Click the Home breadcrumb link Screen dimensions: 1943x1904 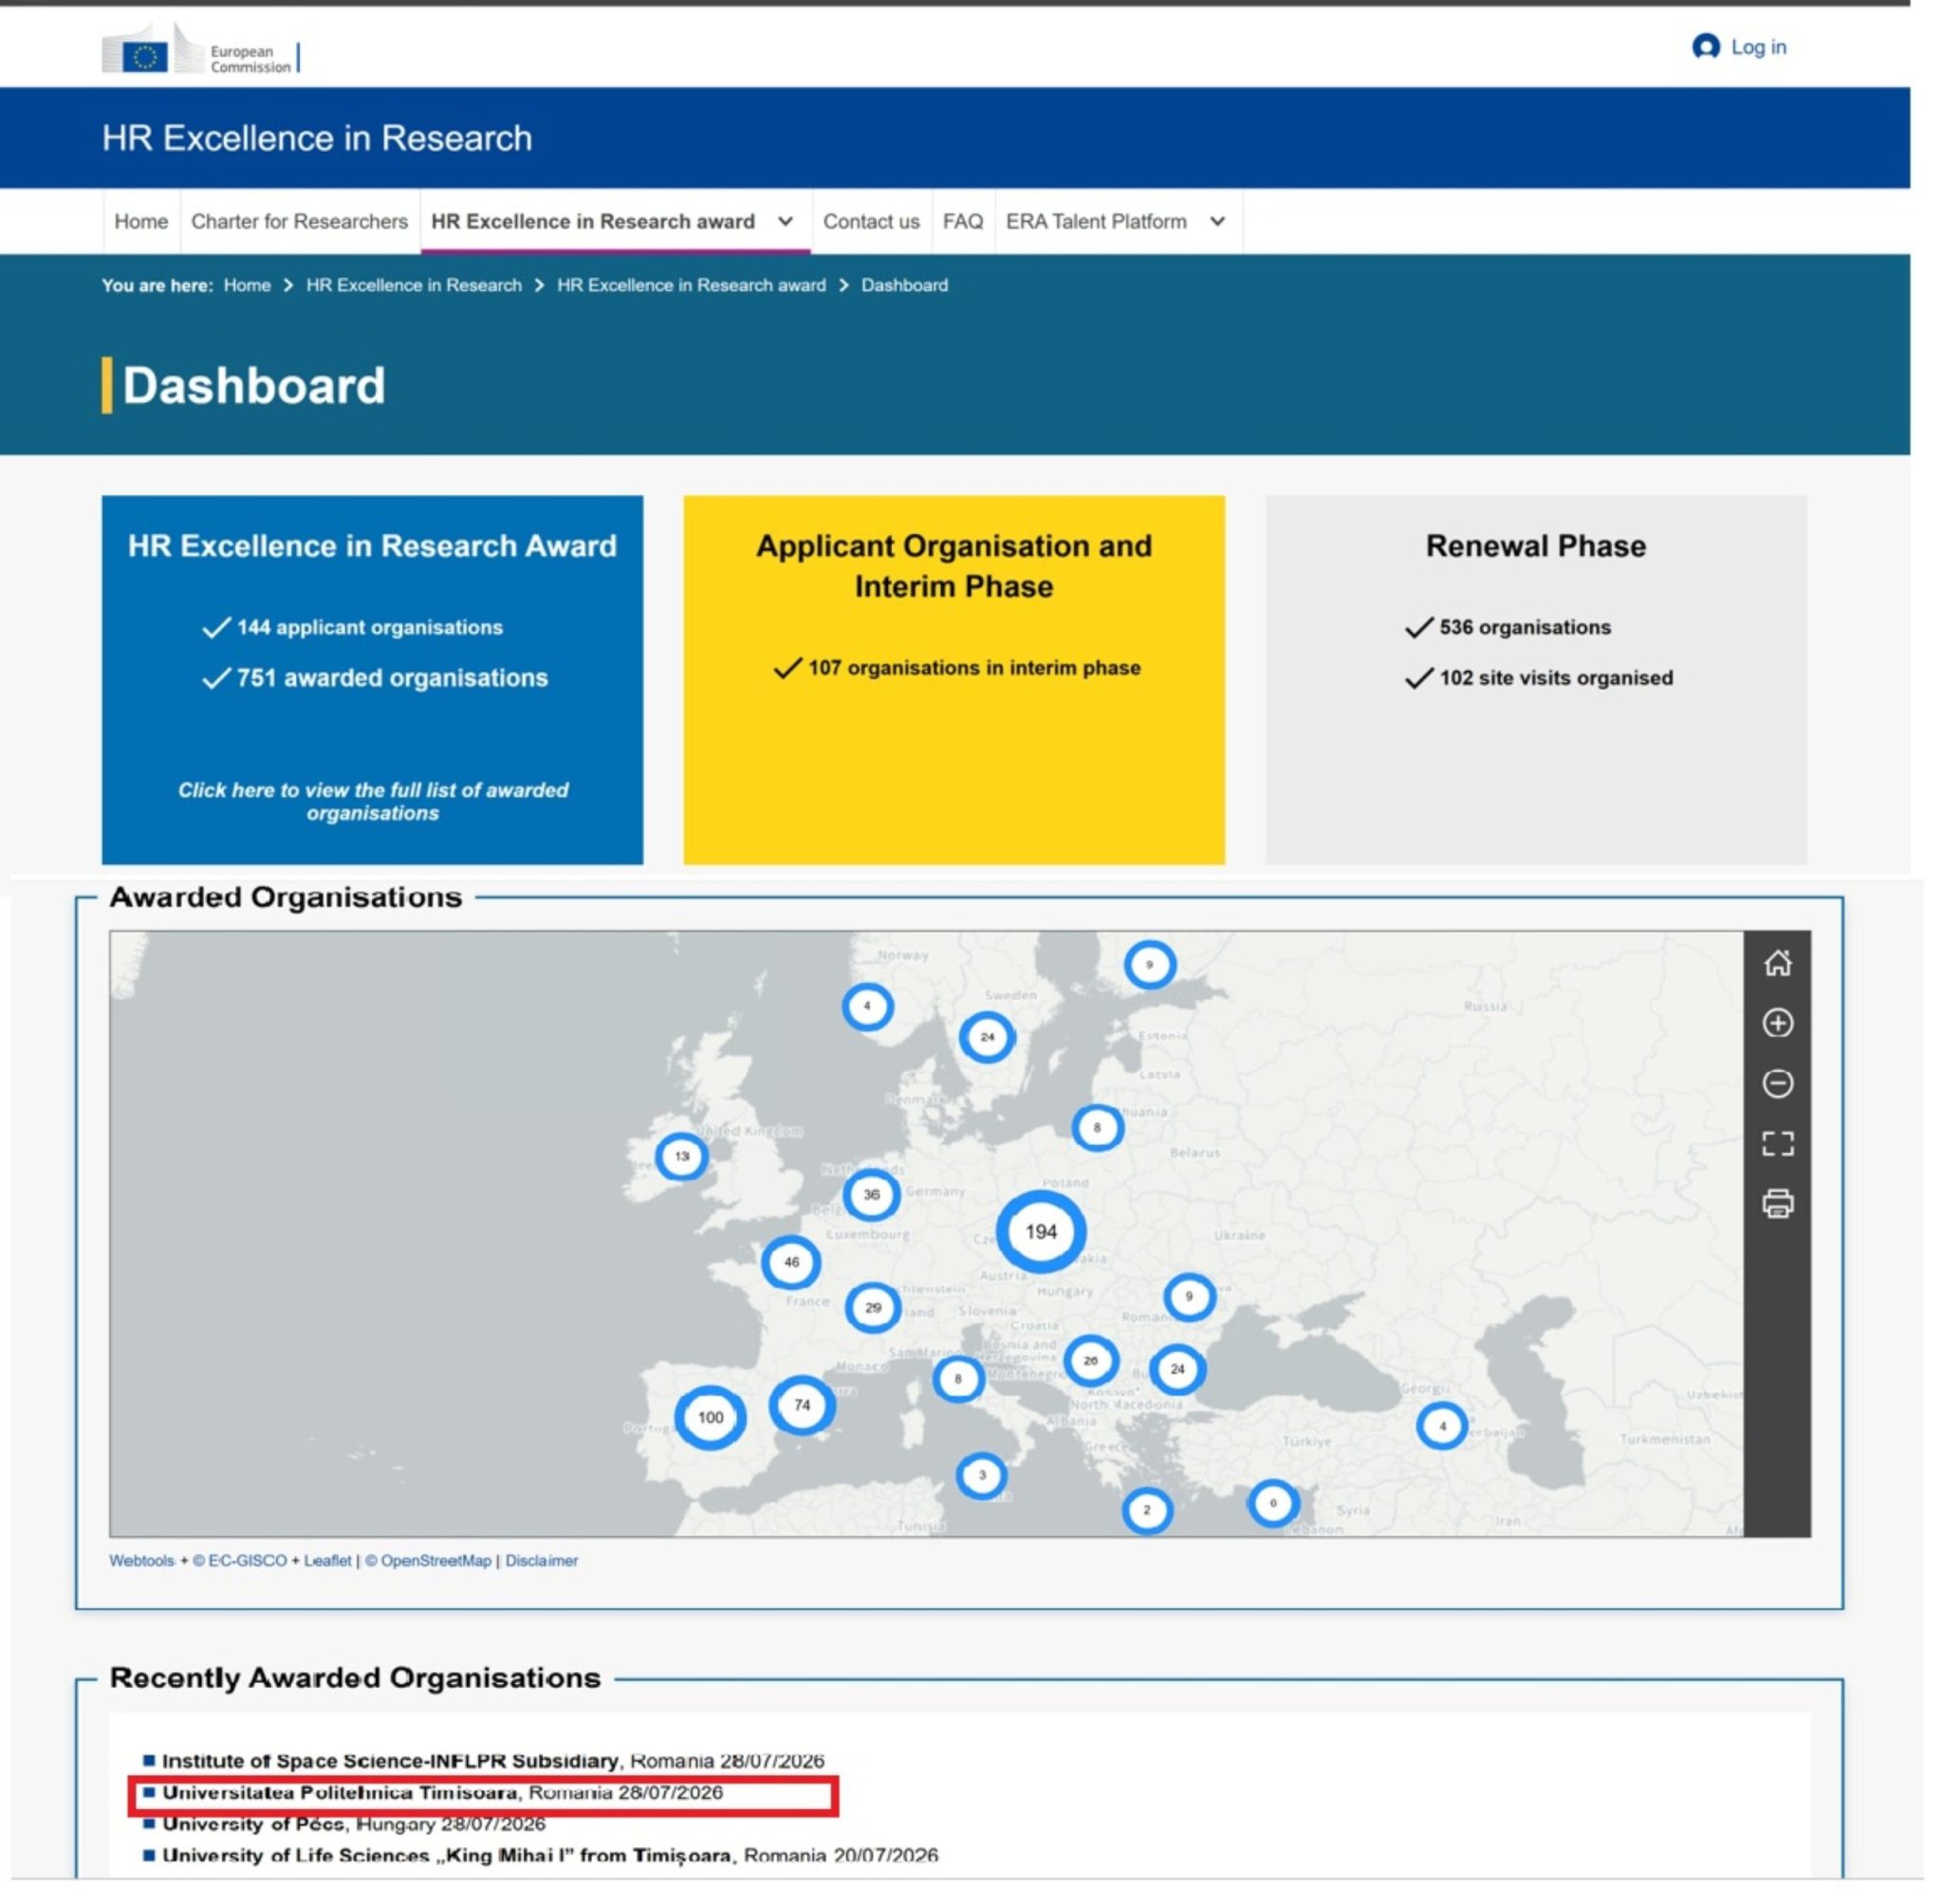point(247,285)
